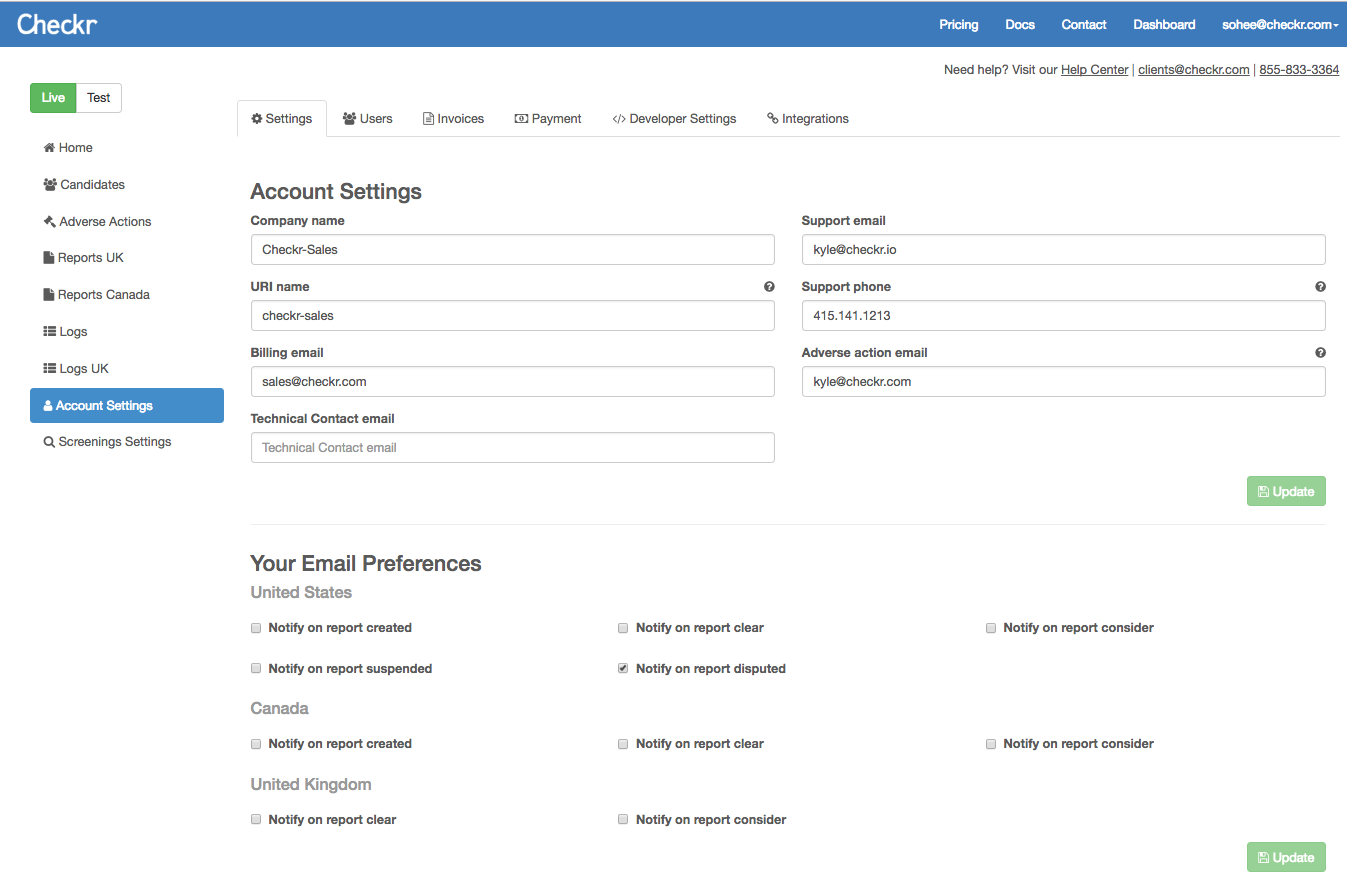Enable Notify on report suspended
Screen dimensions: 1347x883
tap(256, 668)
